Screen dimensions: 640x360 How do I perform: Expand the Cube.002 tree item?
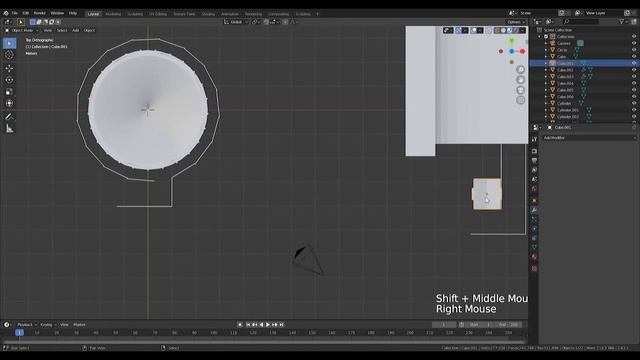[546, 70]
